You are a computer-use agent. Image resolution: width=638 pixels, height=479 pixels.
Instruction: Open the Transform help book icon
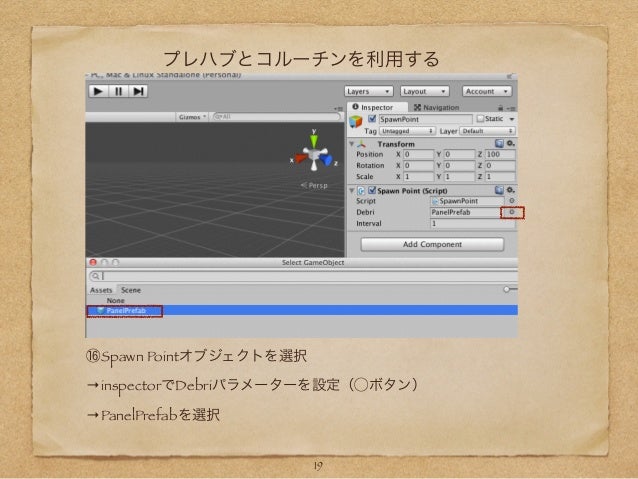click(x=499, y=144)
